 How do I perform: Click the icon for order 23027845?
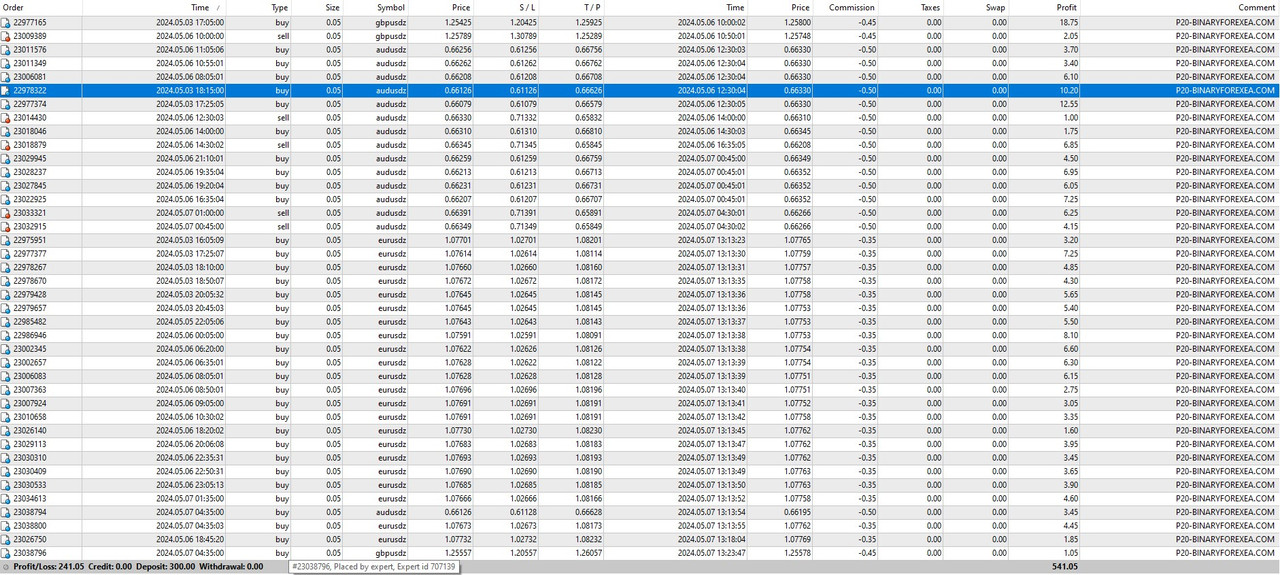[x=6, y=185]
